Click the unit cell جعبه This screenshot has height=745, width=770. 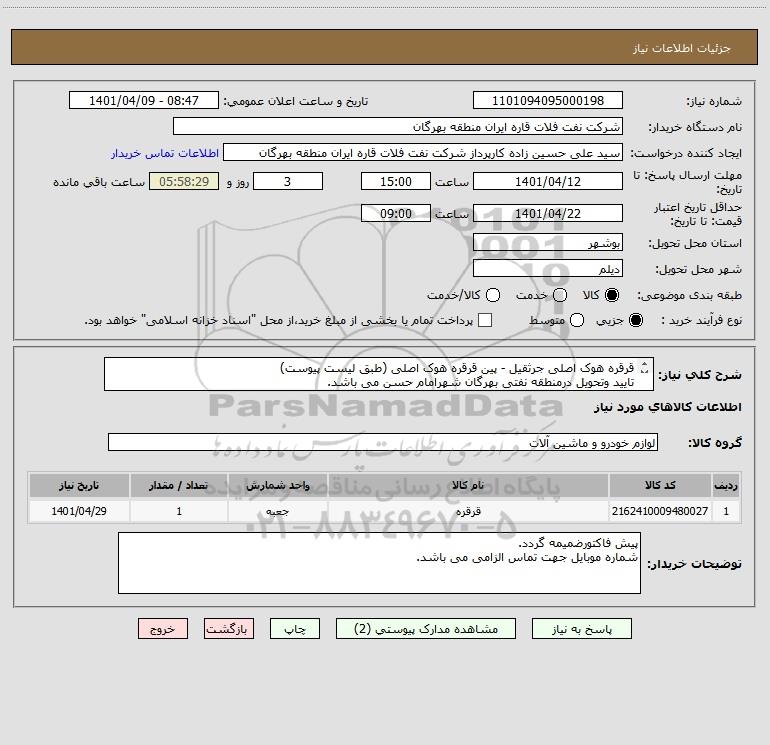coord(277,511)
